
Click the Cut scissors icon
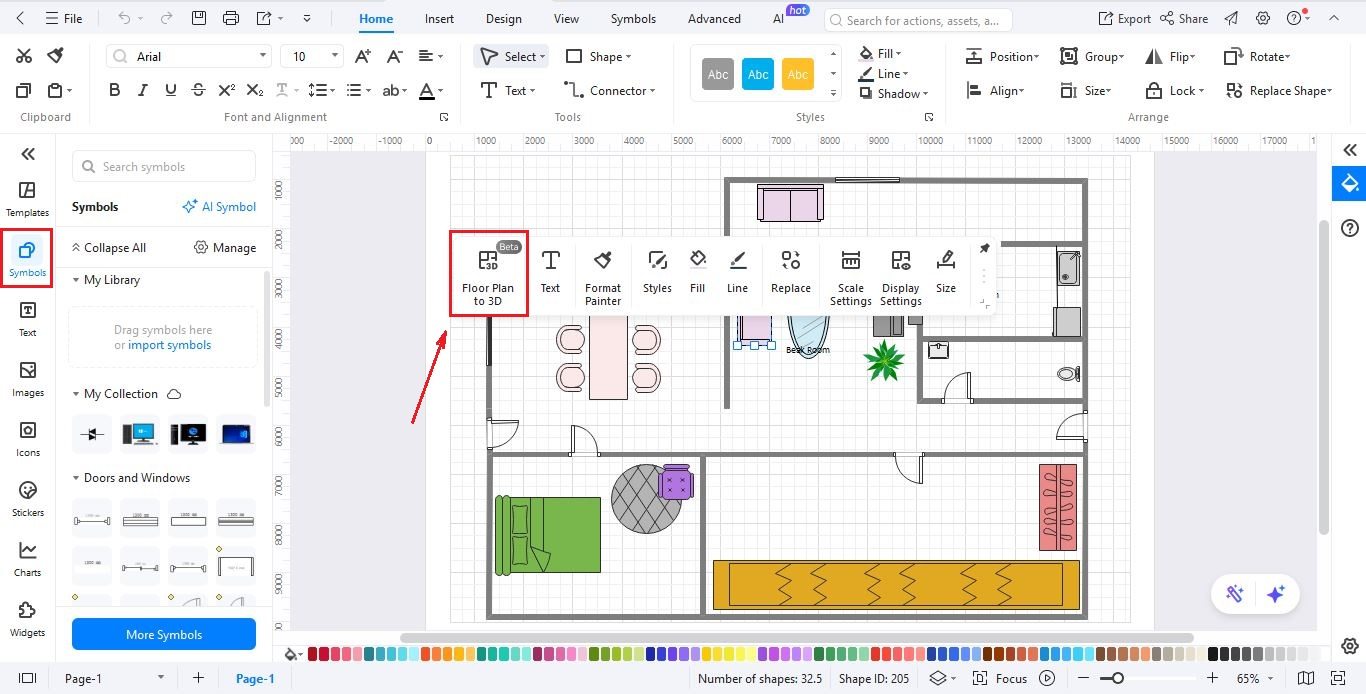24,56
